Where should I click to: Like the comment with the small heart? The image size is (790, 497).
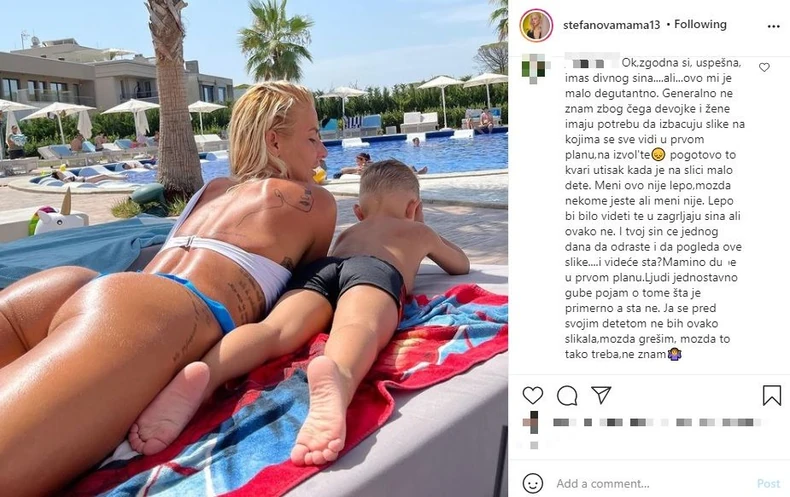pyautogui.click(x=764, y=68)
